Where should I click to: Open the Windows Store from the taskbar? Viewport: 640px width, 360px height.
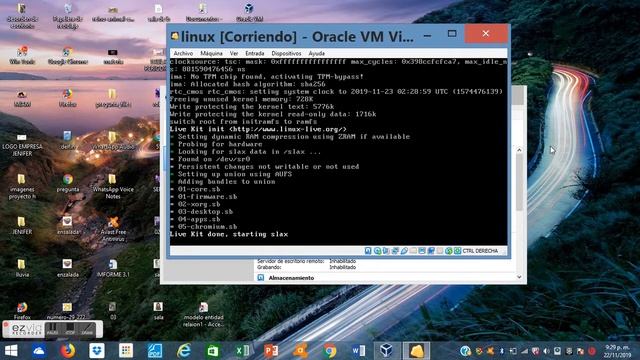213,351
